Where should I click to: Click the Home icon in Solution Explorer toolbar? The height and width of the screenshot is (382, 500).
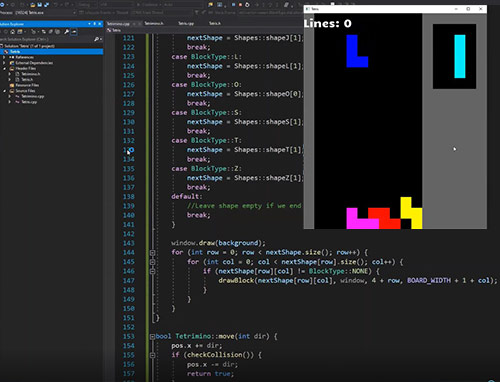(13, 32)
